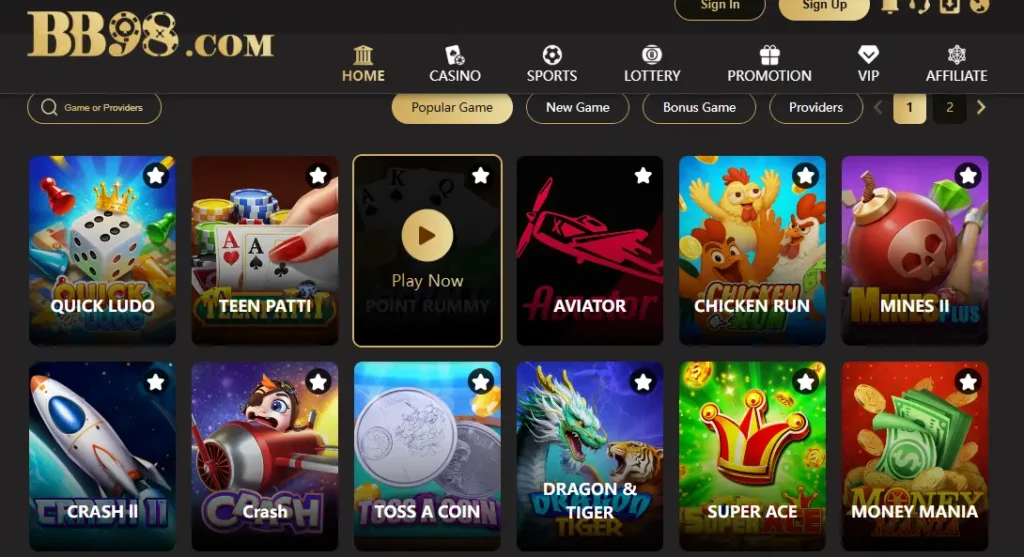Viewport: 1024px width, 557px height.
Task: Click the Lottery icon in navigation
Action: 652,55
